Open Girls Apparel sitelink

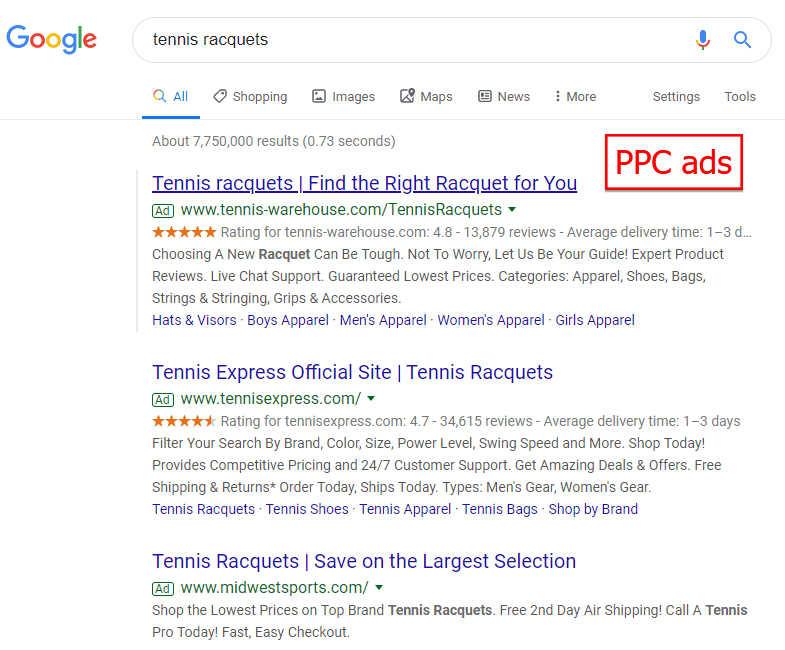click(595, 320)
